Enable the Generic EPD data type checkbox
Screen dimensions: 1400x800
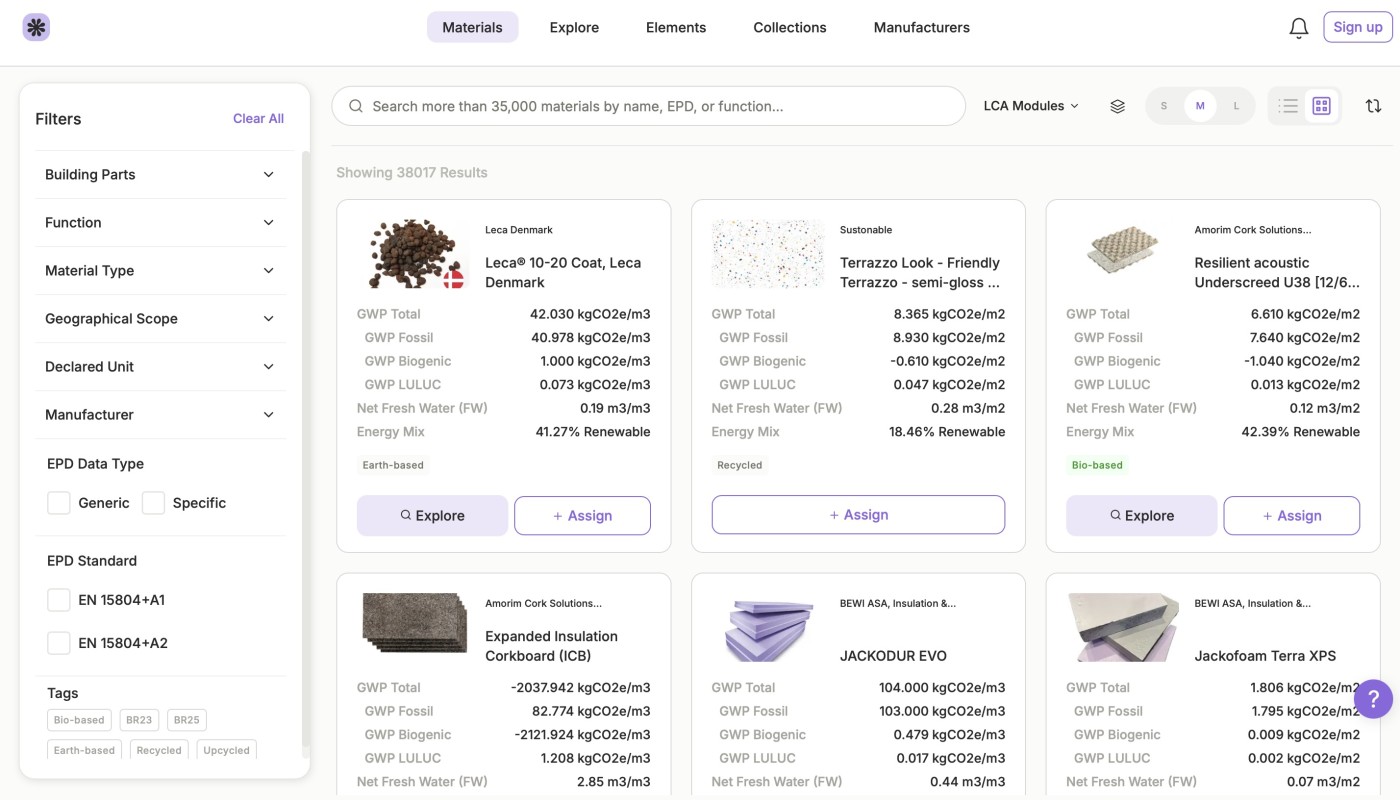coord(59,503)
